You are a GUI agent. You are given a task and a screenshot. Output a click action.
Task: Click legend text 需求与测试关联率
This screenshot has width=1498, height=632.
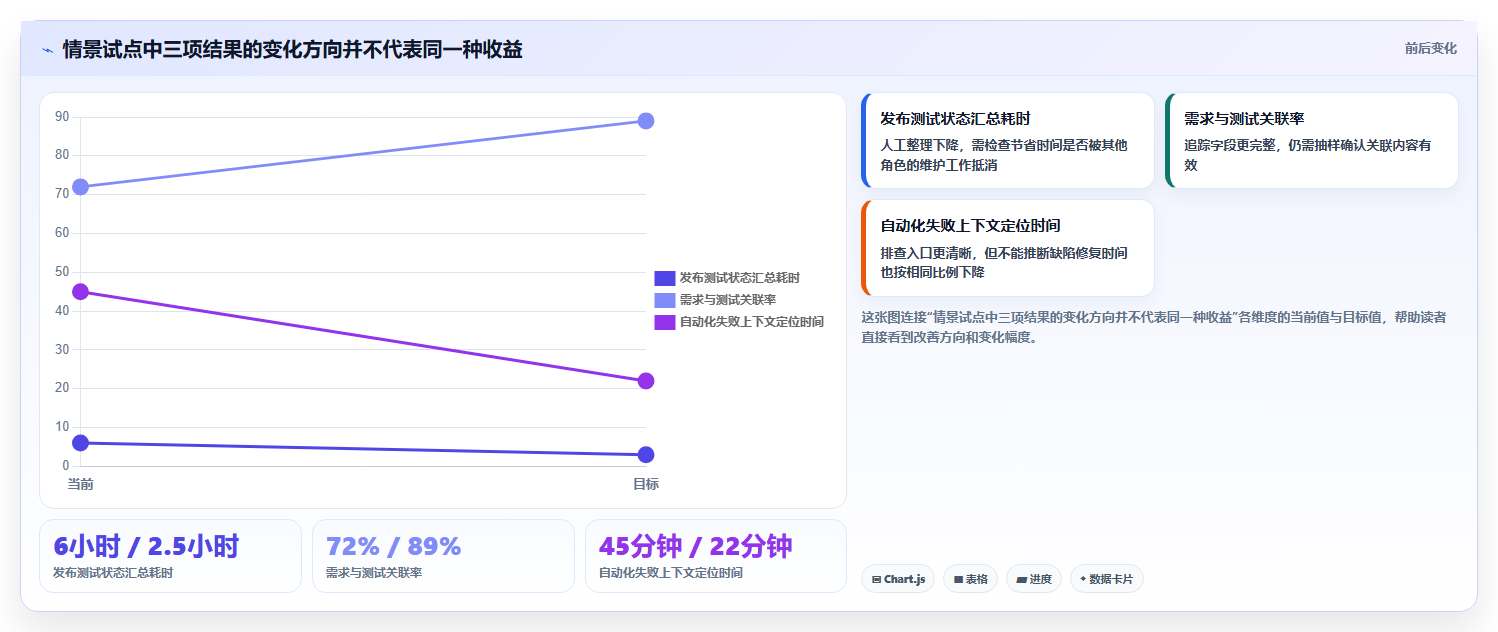coord(727,300)
